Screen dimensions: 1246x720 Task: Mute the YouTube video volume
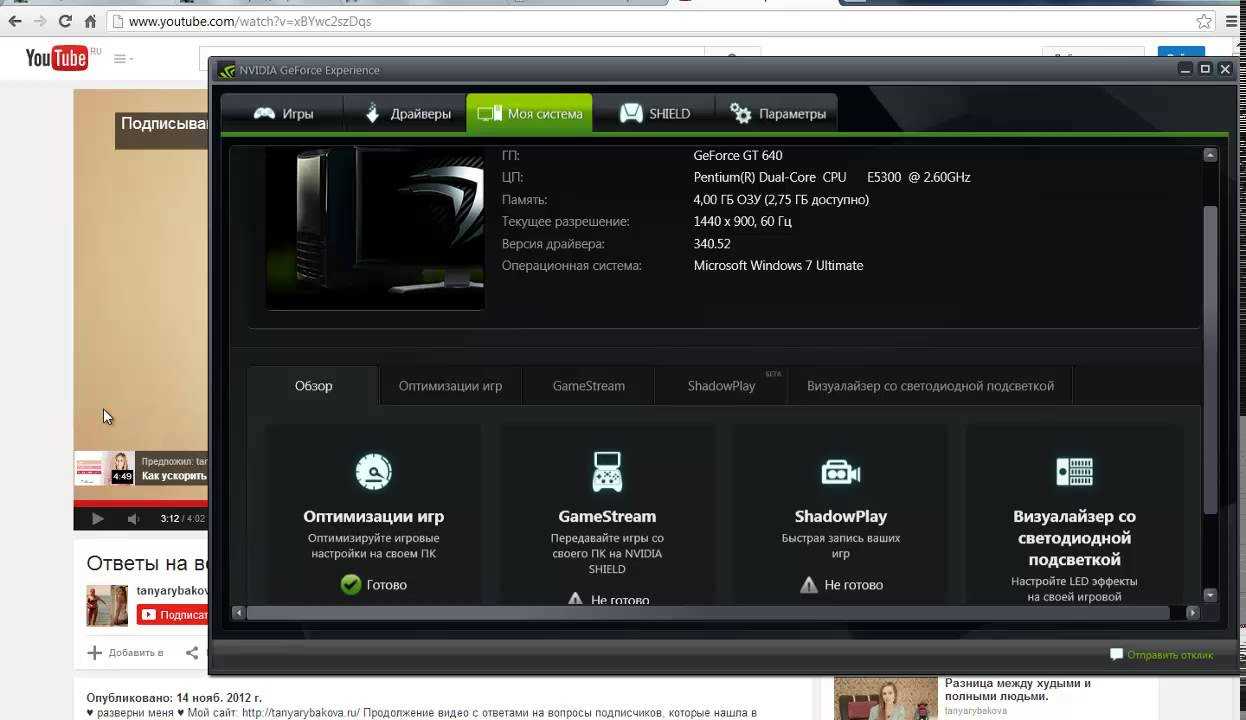(x=133, y=518)
